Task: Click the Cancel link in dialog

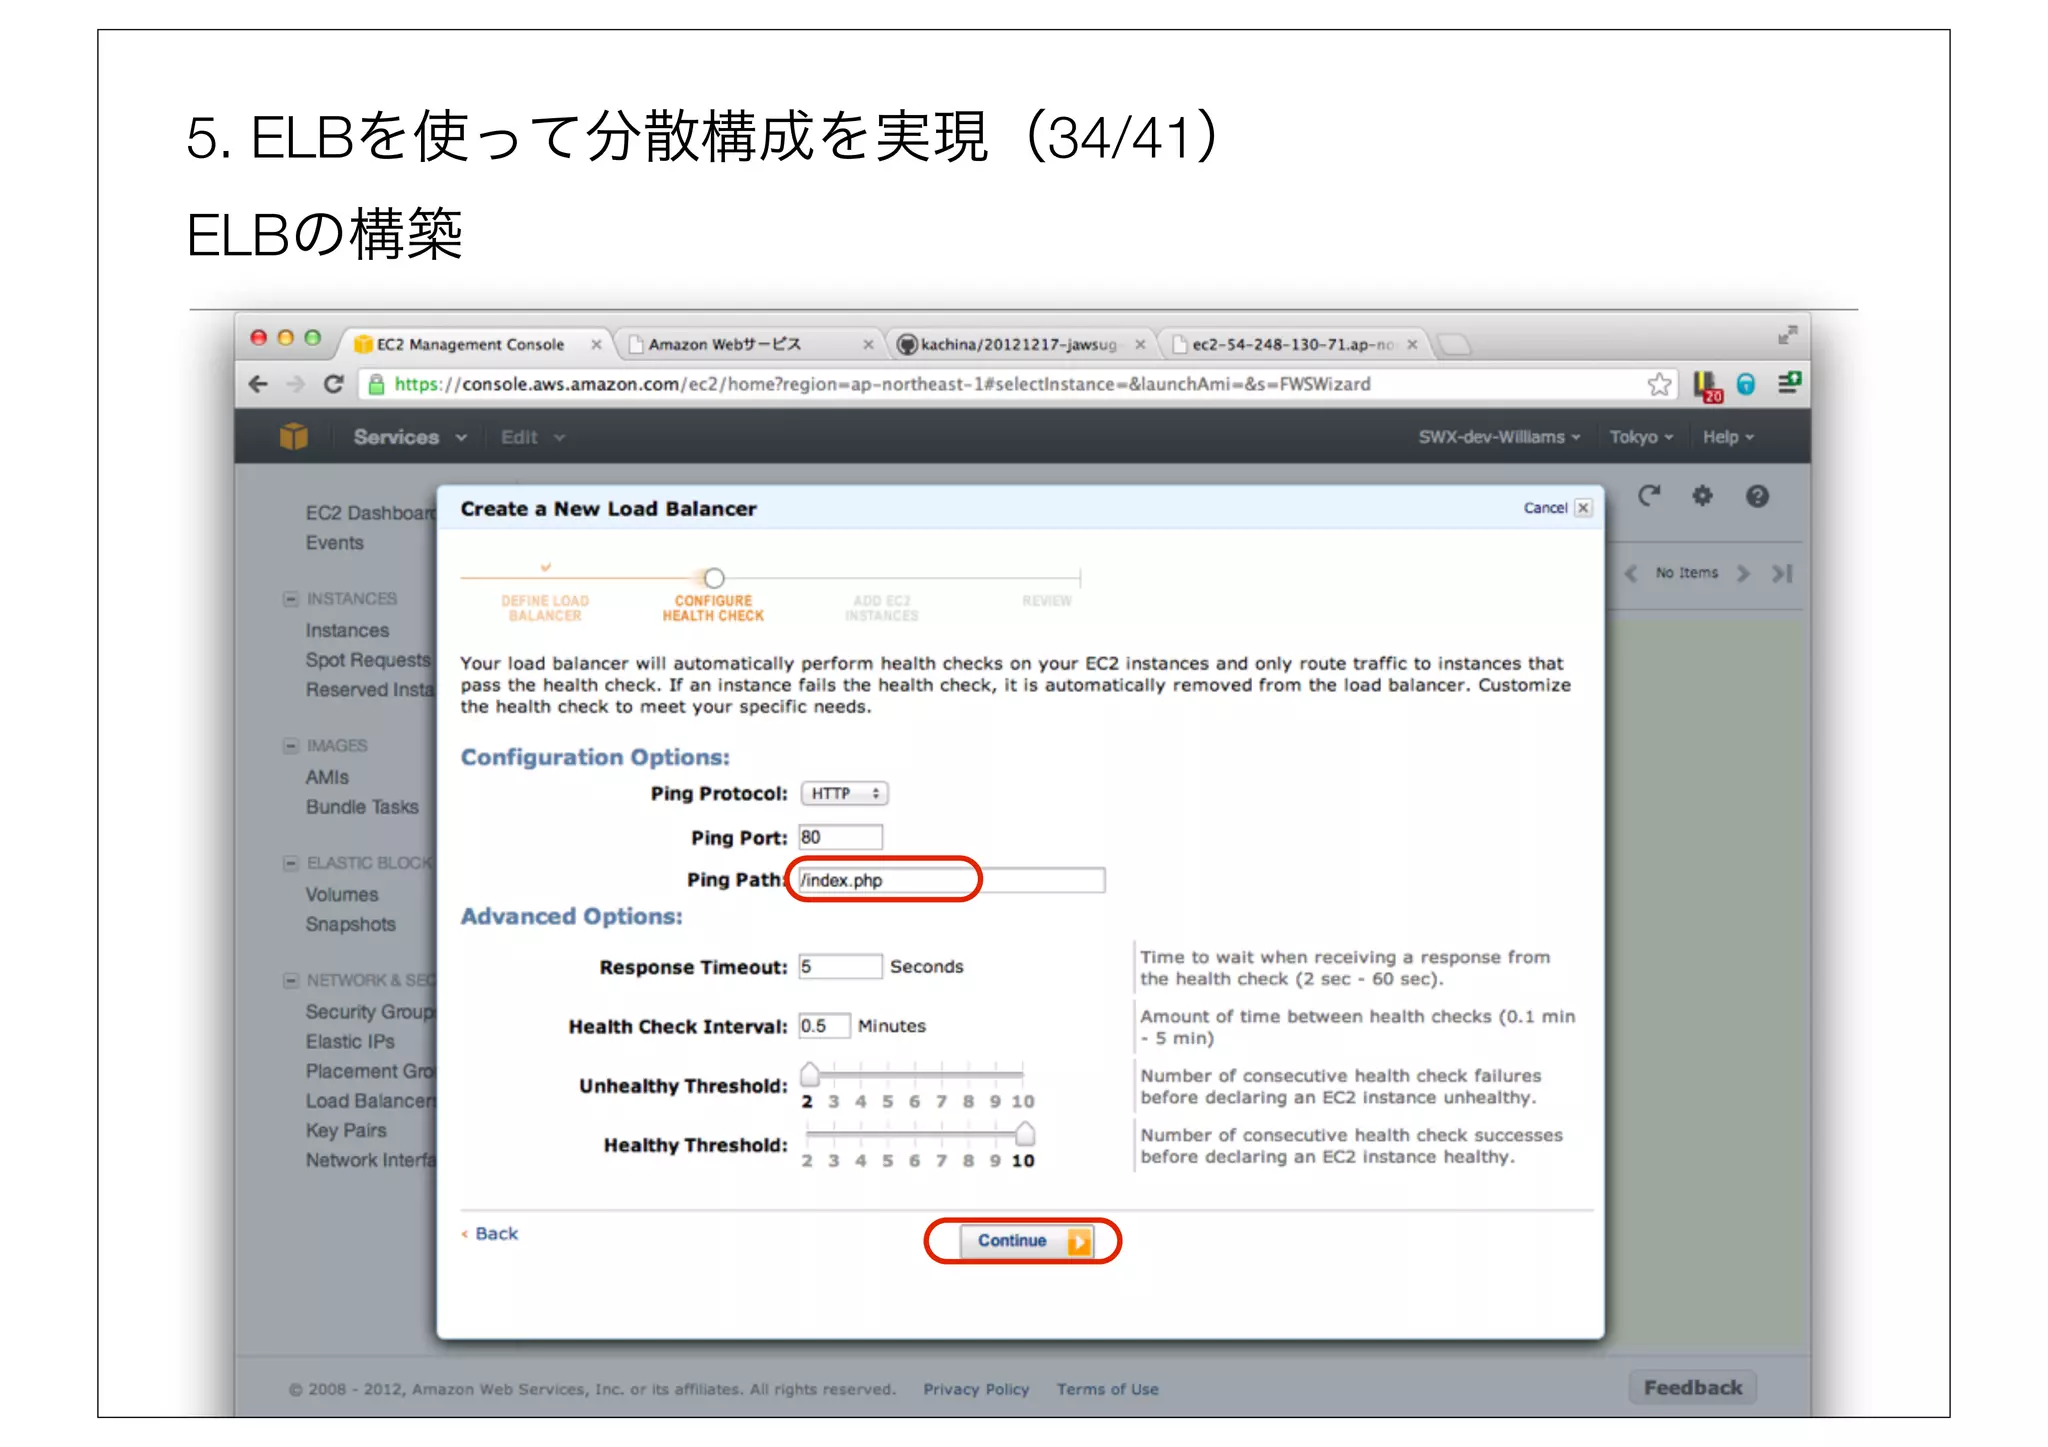Action: 1545,508
